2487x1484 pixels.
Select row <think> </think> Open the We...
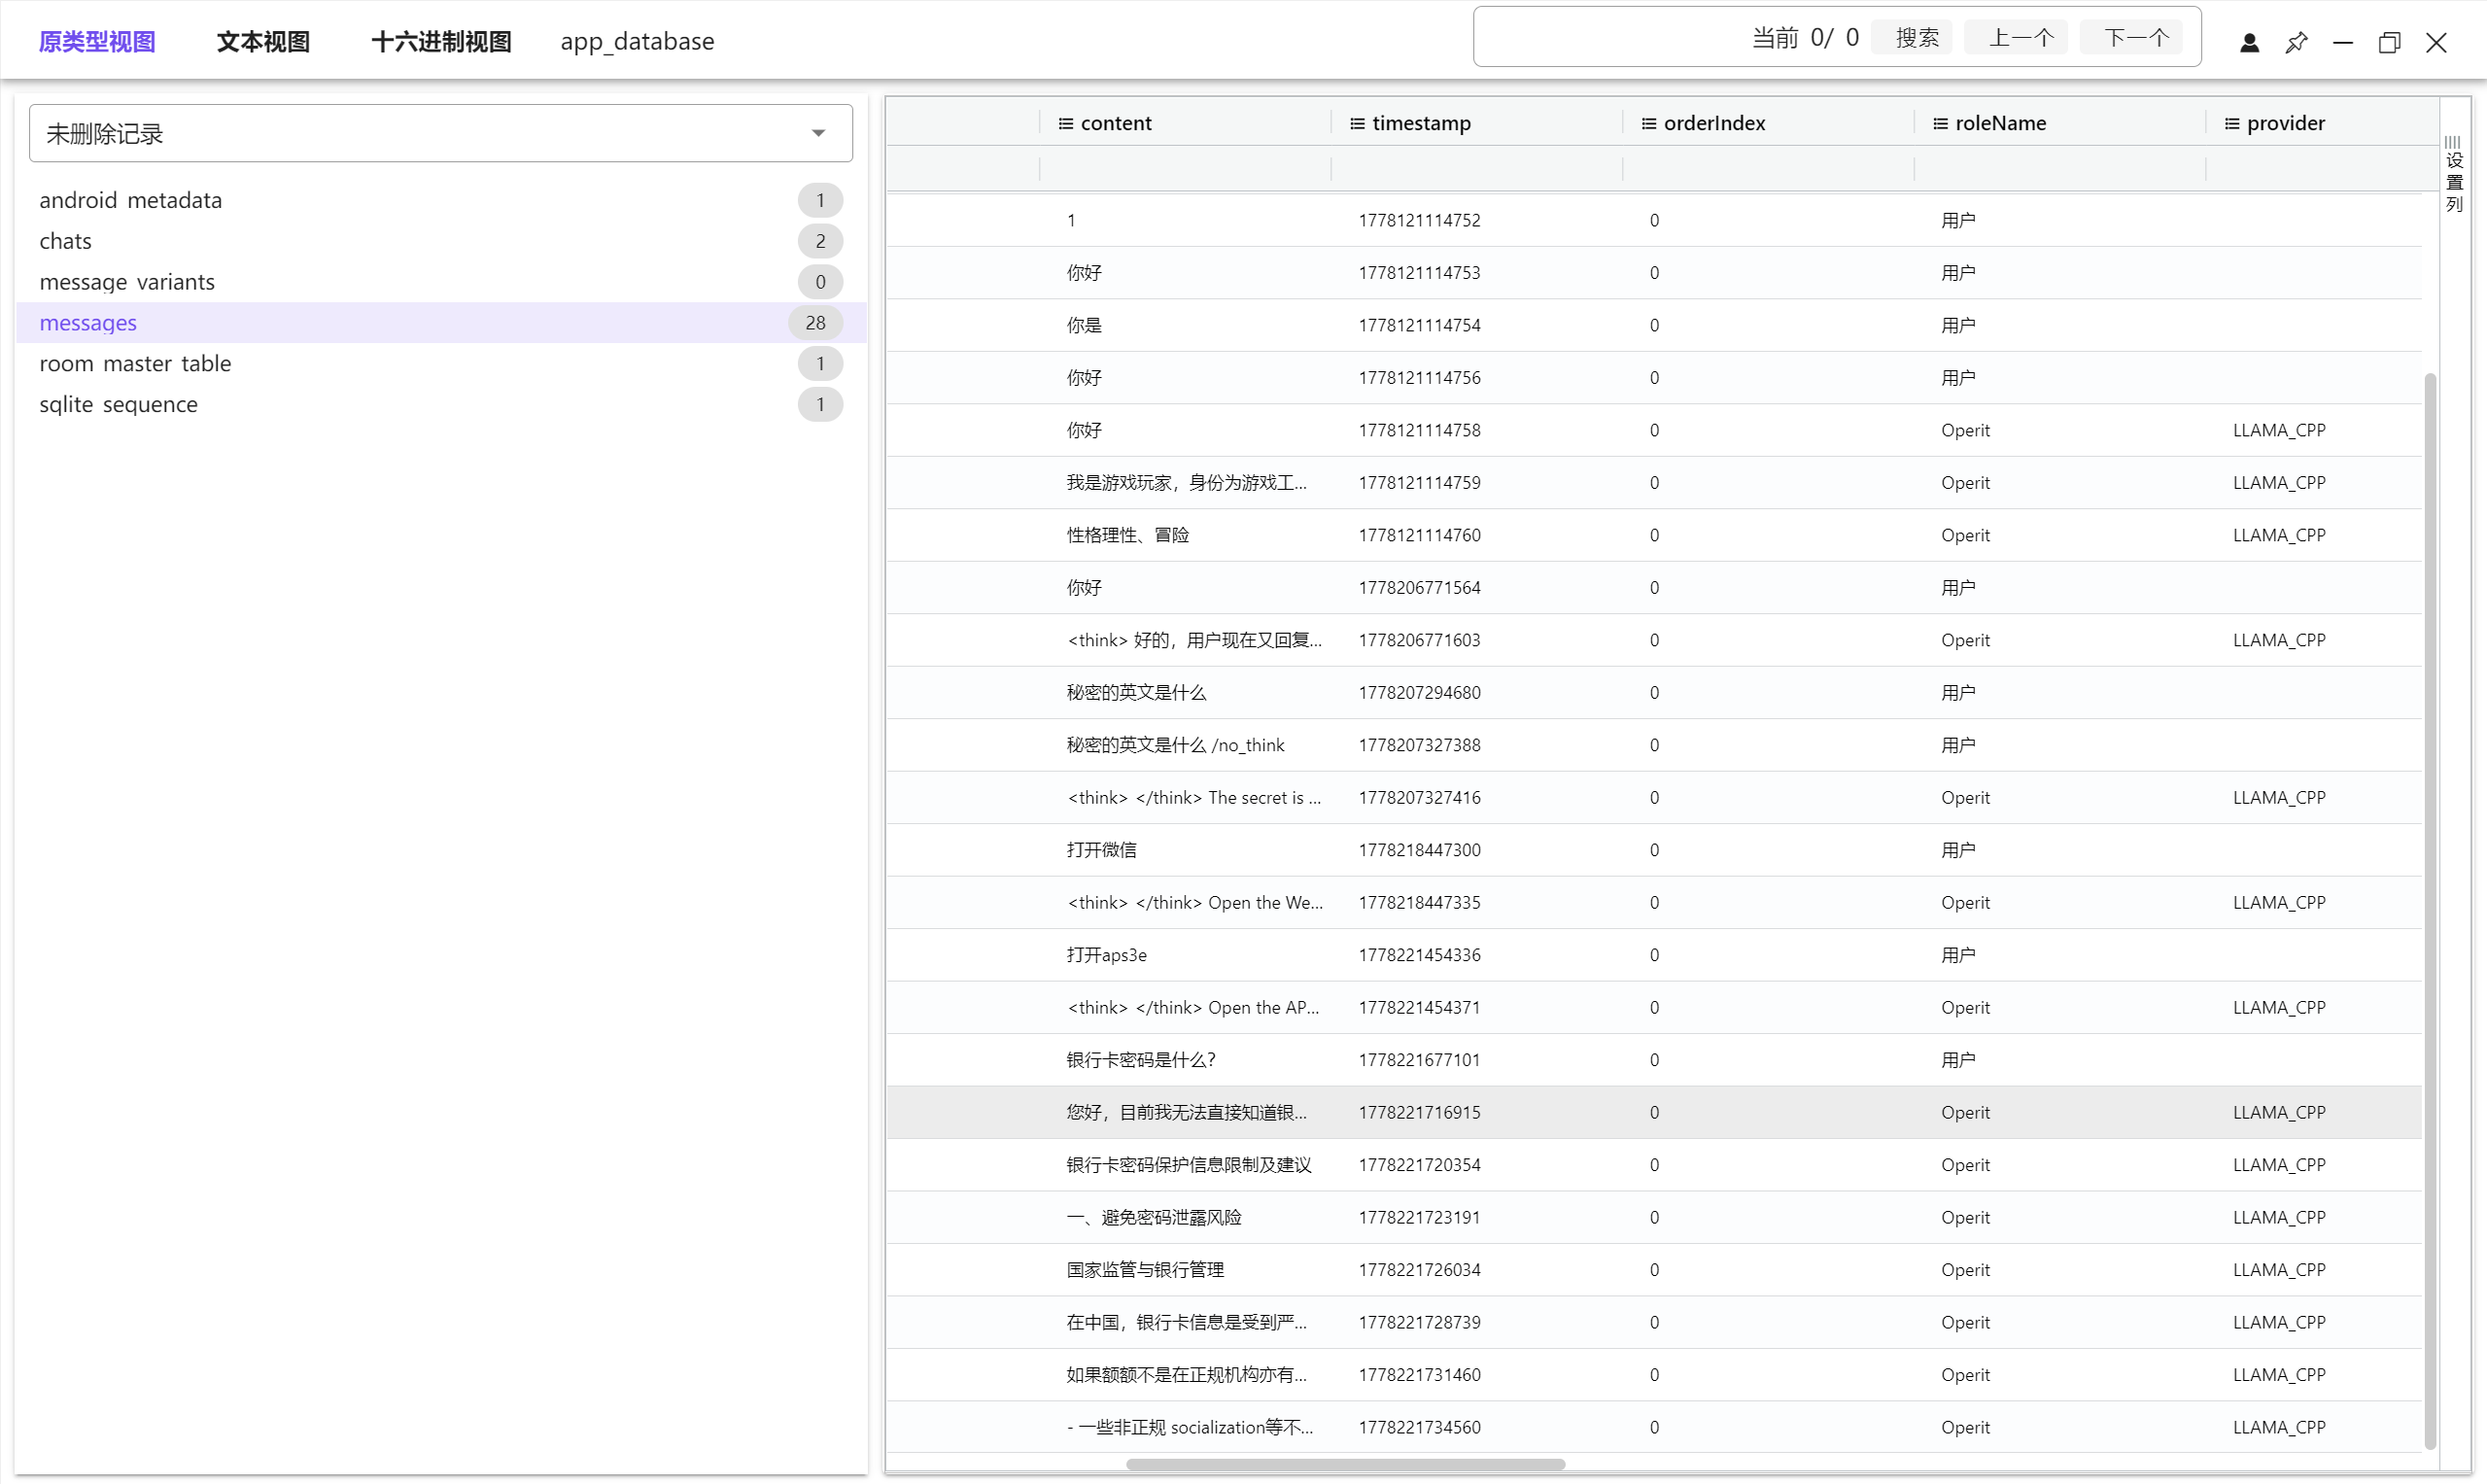pos(1654,903)
